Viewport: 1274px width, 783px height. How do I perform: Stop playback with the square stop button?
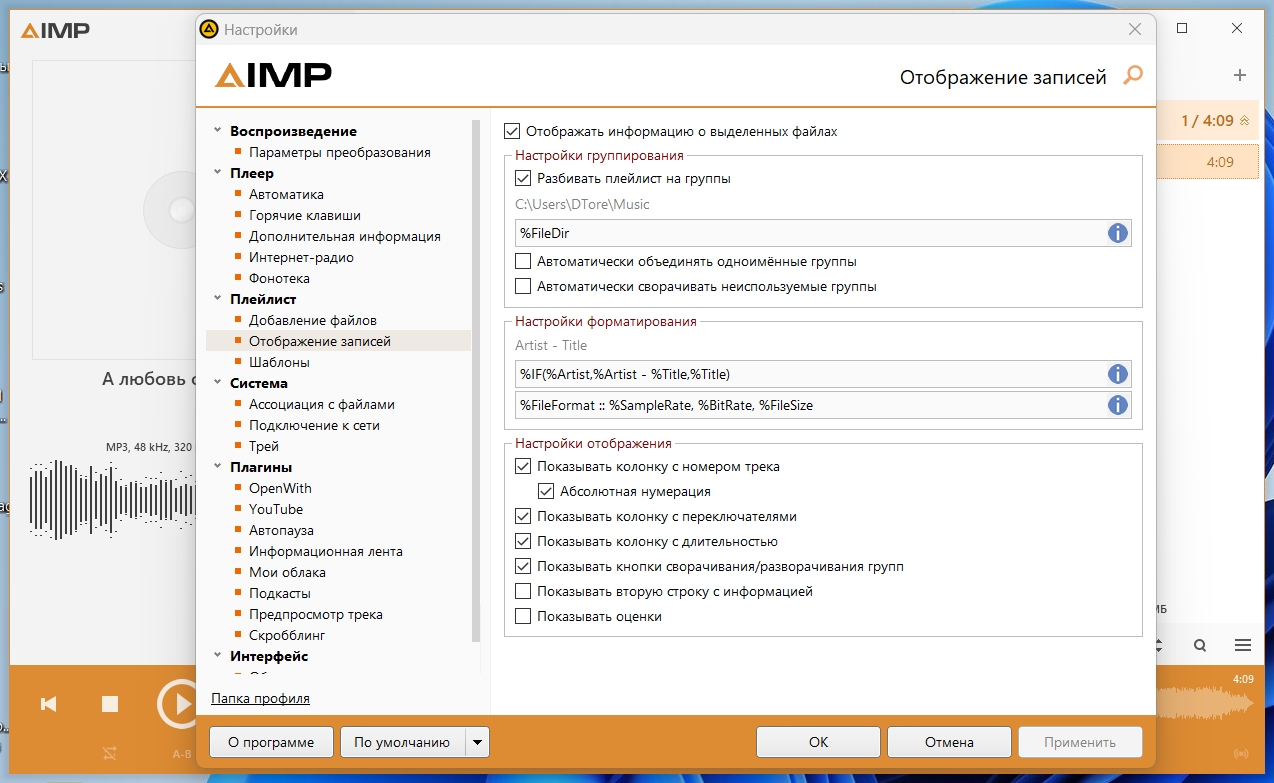110,704
